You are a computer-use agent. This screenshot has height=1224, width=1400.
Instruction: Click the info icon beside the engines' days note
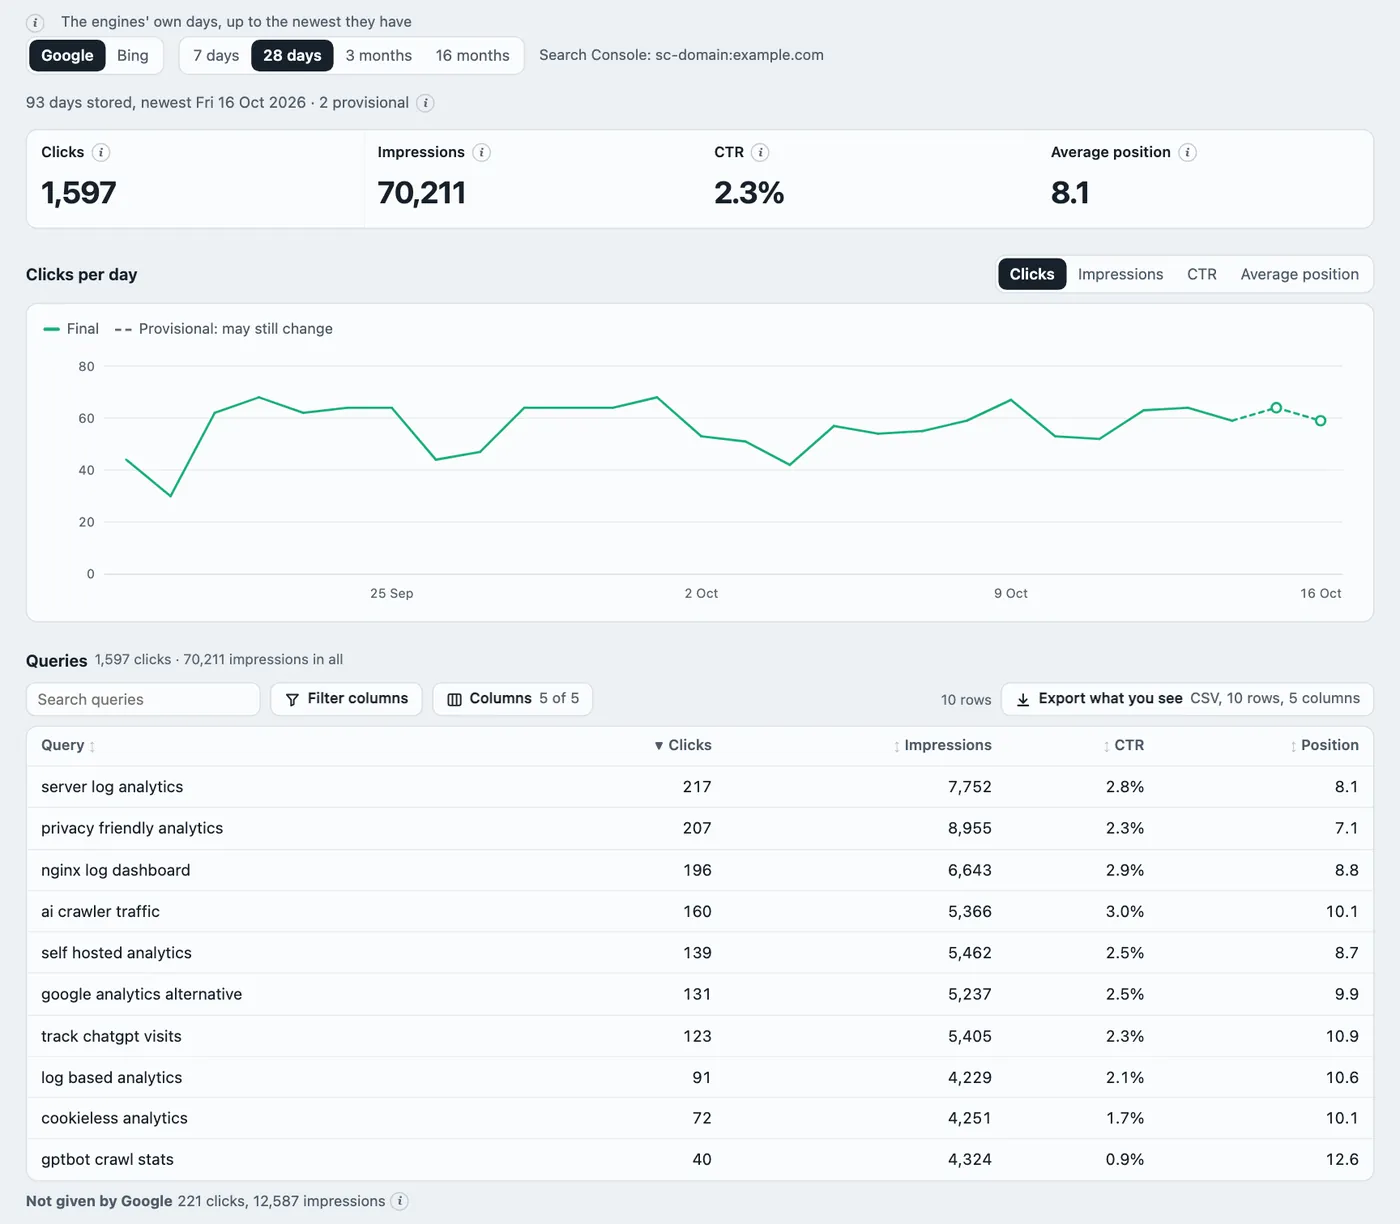coord(35,22)
